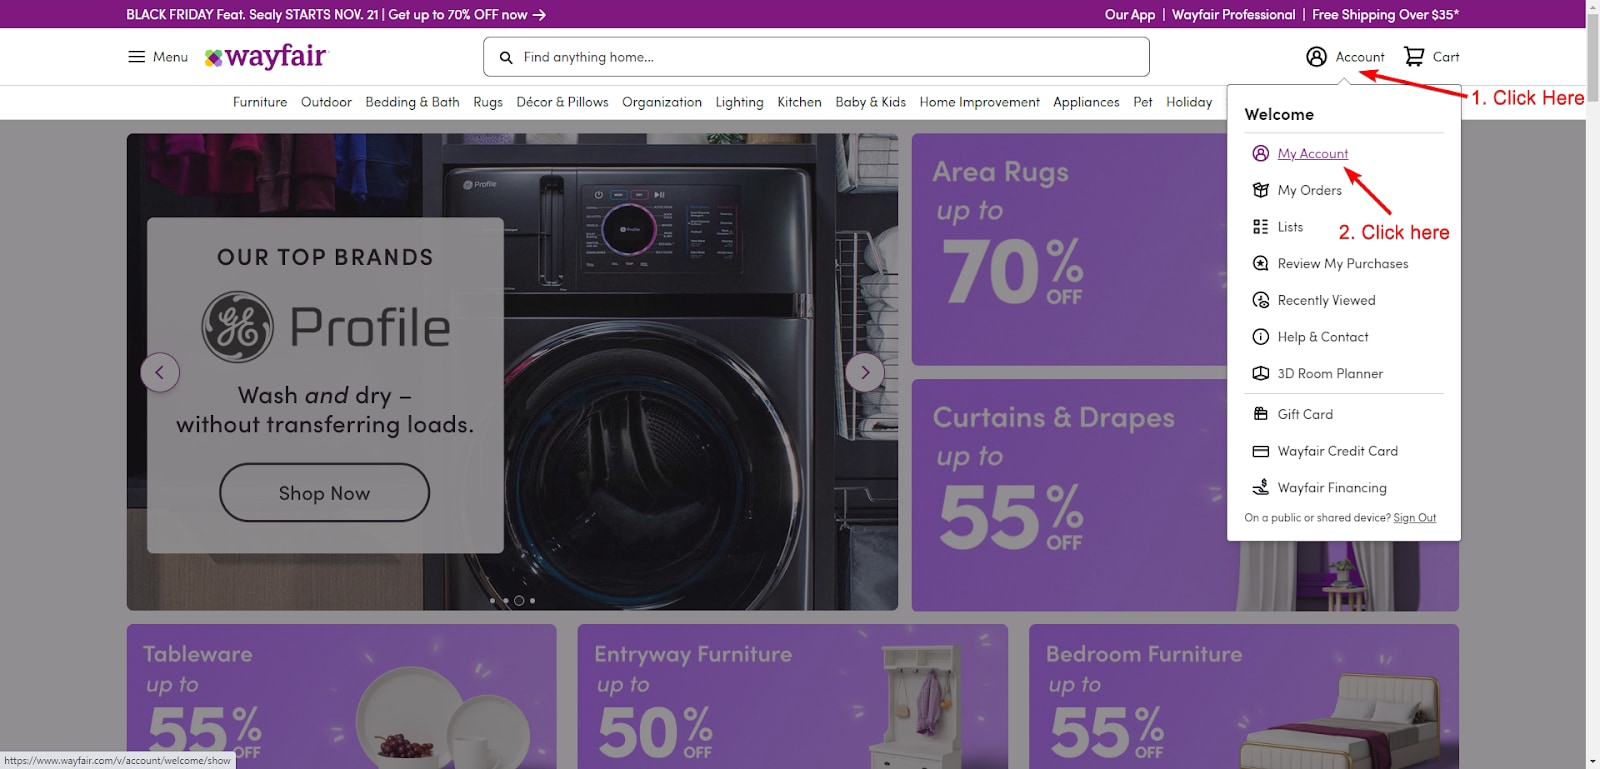
Task: Open My Account link
Action: click(x=1313, y=154)
